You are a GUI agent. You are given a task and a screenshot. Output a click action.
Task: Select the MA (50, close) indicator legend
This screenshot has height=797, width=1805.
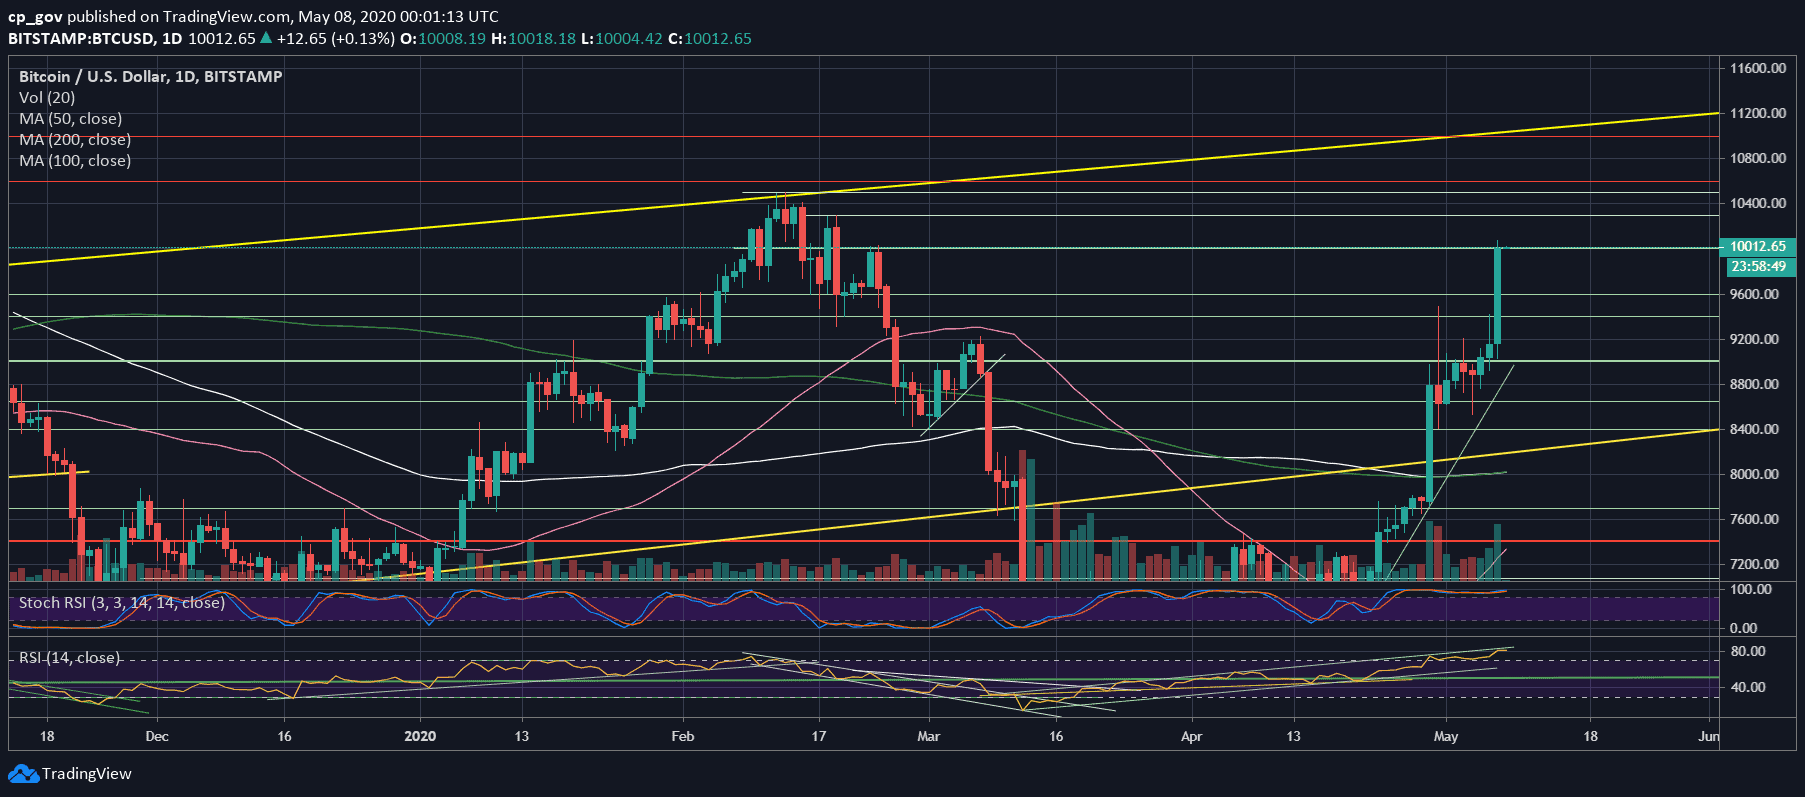(x=70, y=118)
